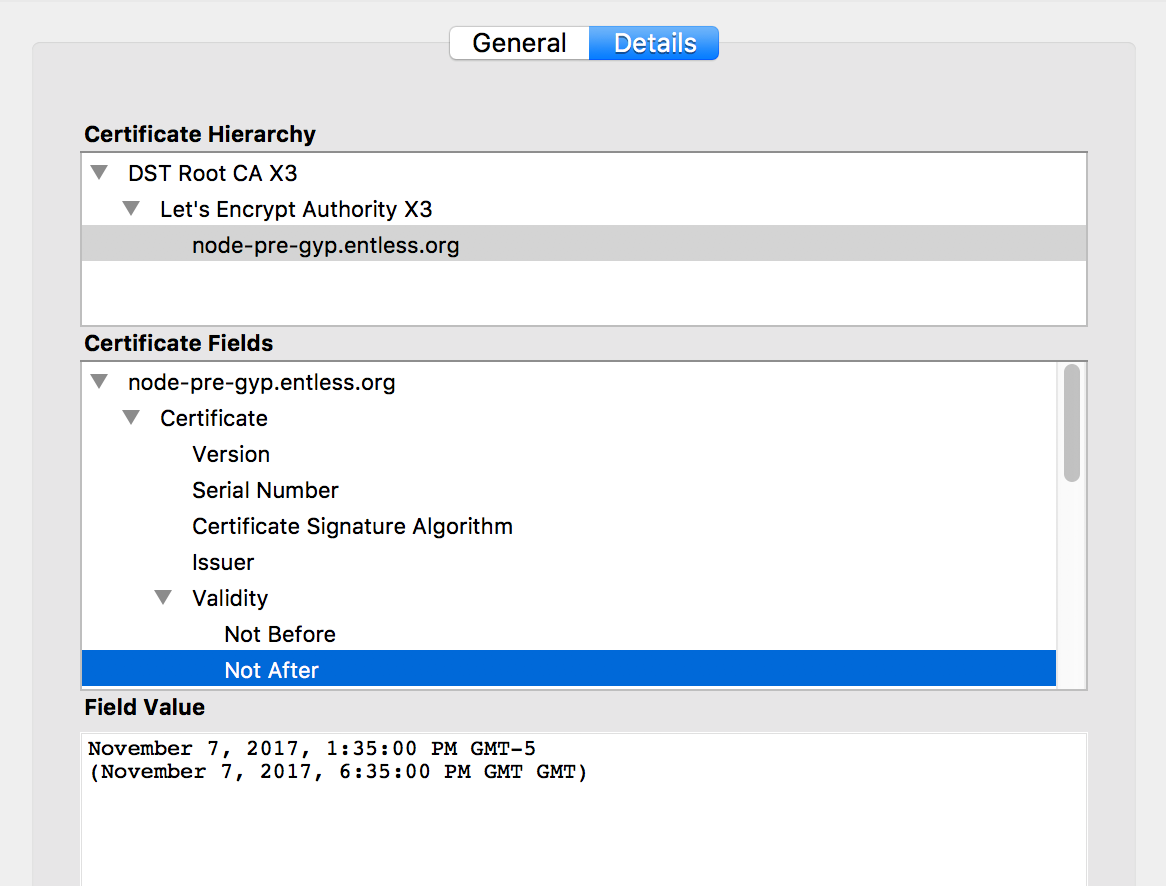Select the Serial Number field
The image size is (1166, 886).
point(569,490)
